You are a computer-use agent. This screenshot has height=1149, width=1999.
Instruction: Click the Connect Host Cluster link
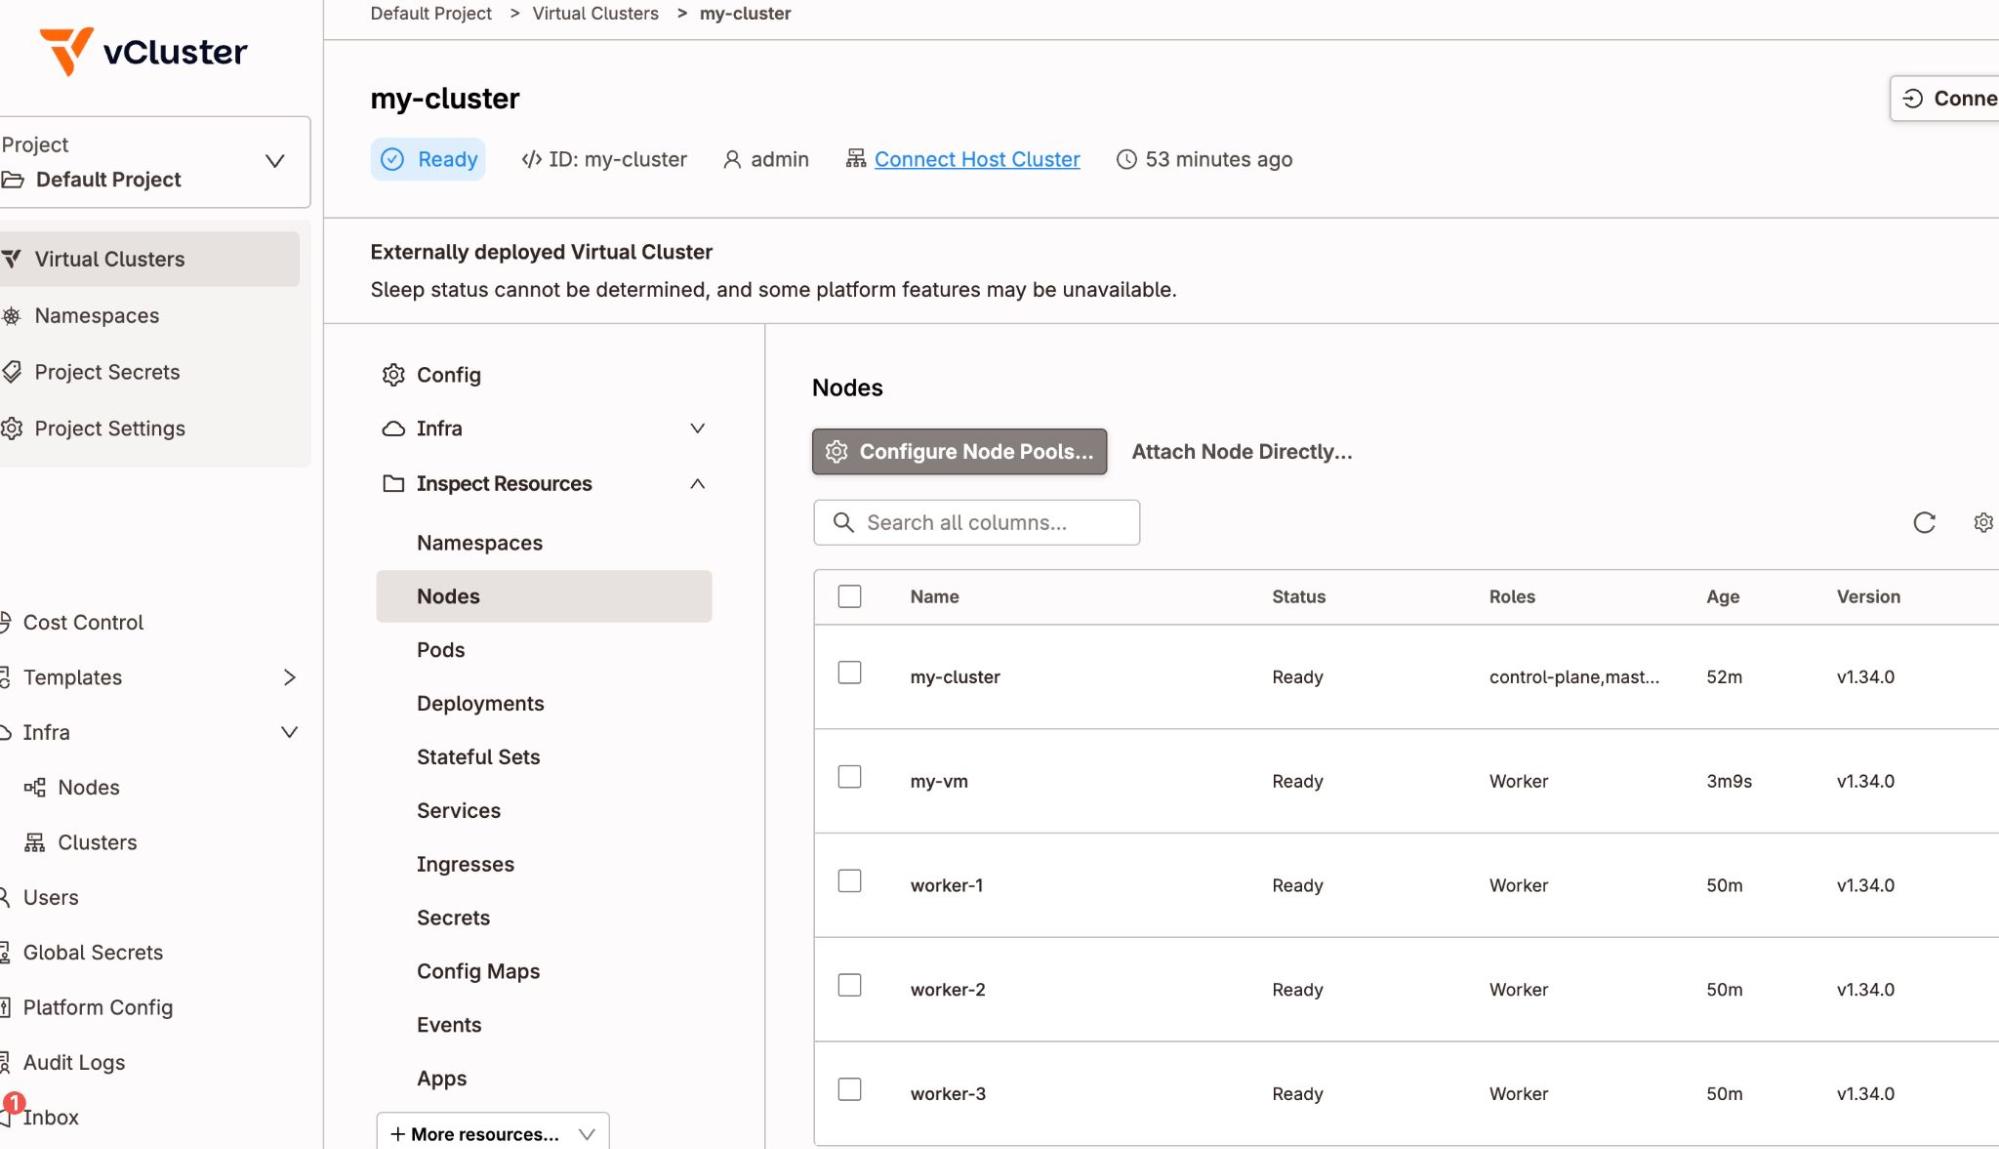976,159
